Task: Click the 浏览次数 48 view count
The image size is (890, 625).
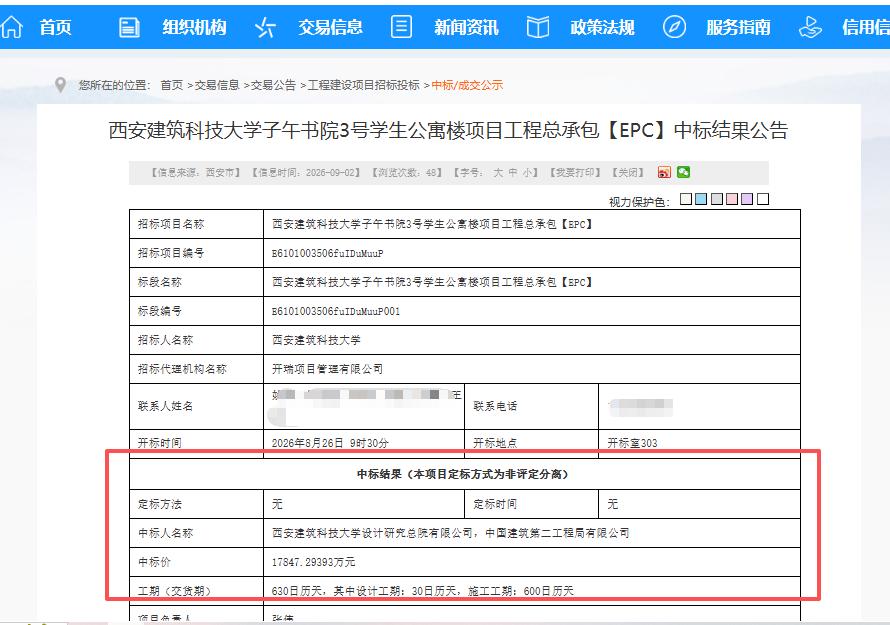Action: click(407, 173)
